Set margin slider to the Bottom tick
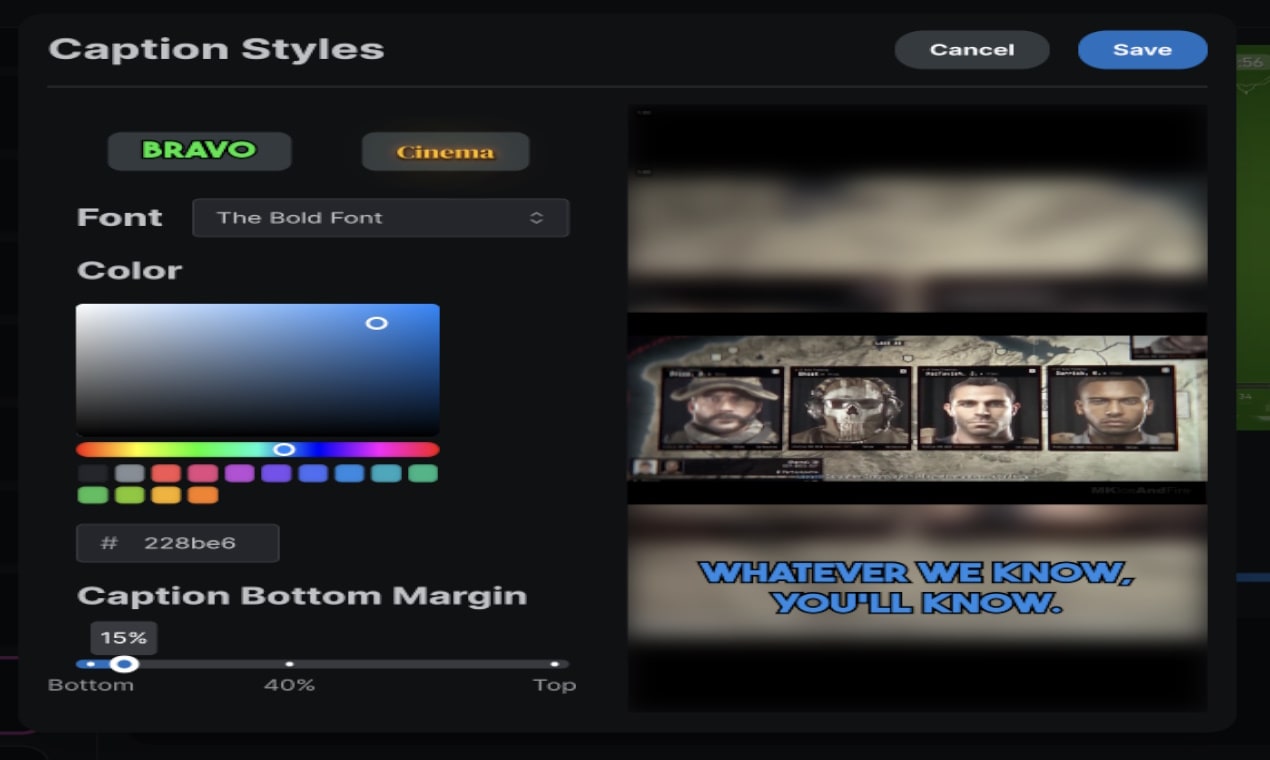 tap(90, 664)
